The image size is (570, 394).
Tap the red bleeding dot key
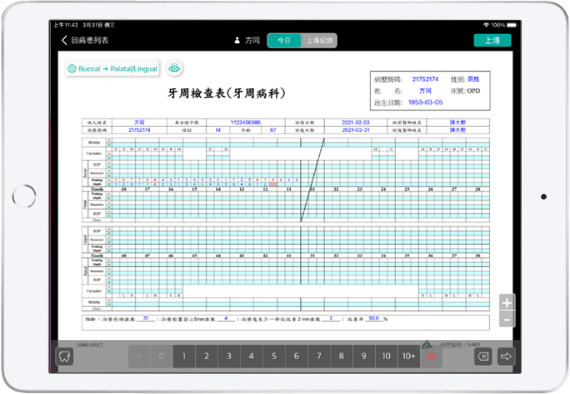pyautogui.click(x=431, y=356)
